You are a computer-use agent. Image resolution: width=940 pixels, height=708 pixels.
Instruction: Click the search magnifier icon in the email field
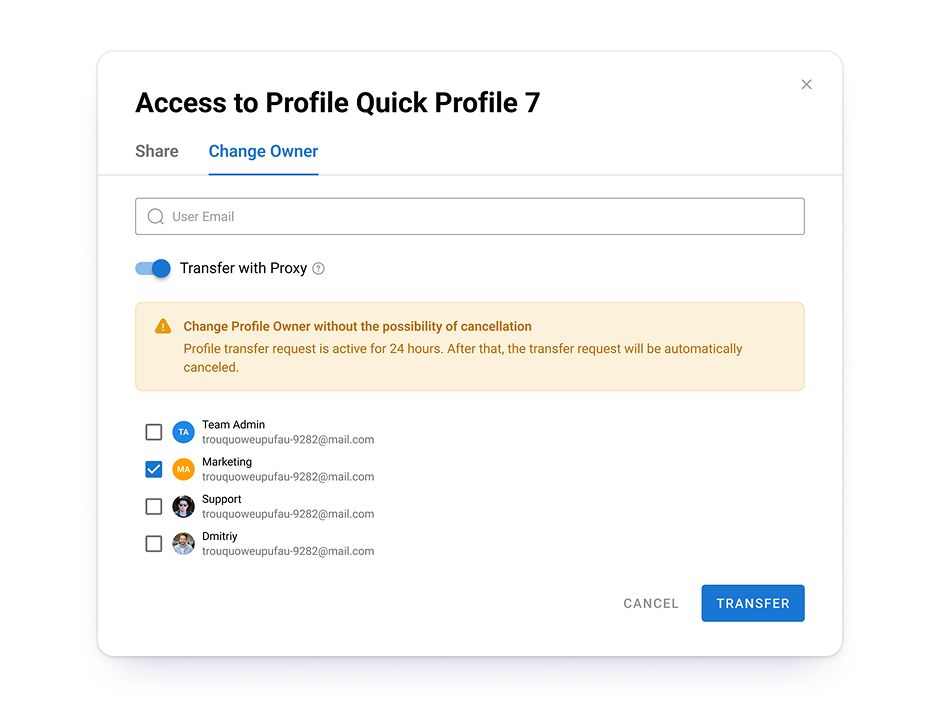click(x=156, y=217)
